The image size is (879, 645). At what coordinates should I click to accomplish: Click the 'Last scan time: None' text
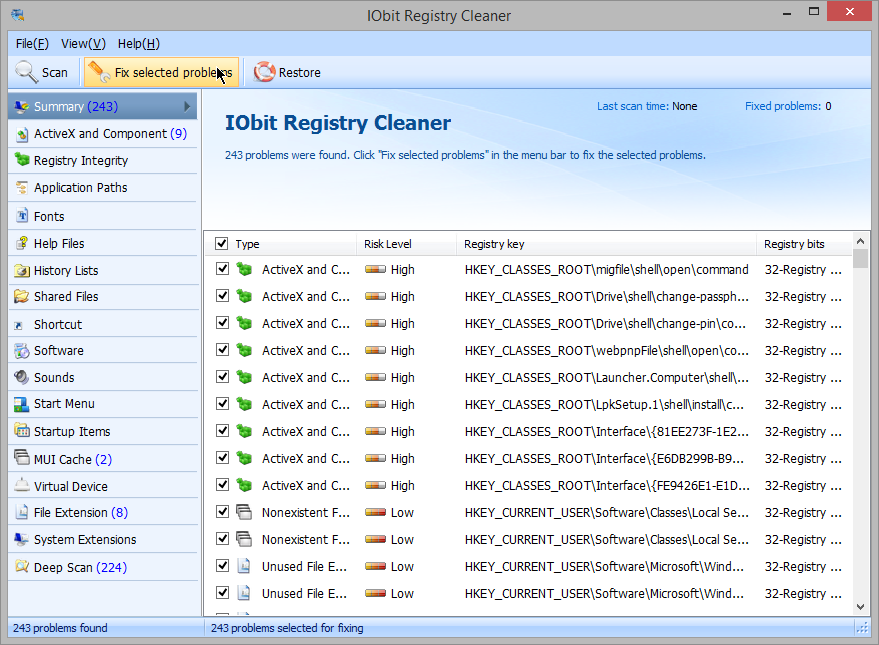(x=647, y=106)
